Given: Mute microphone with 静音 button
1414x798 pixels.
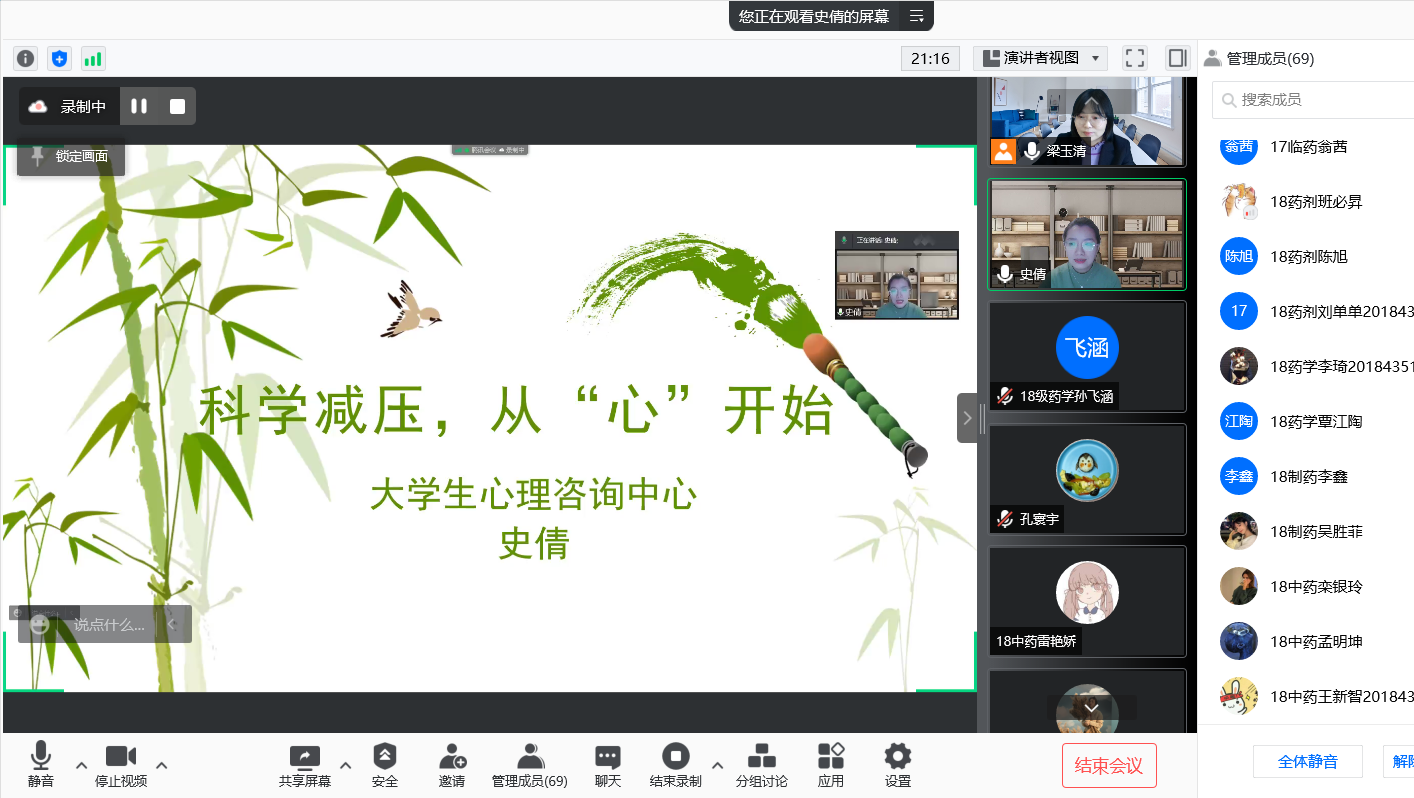Looking at the screenshot, I should point(41,765).
